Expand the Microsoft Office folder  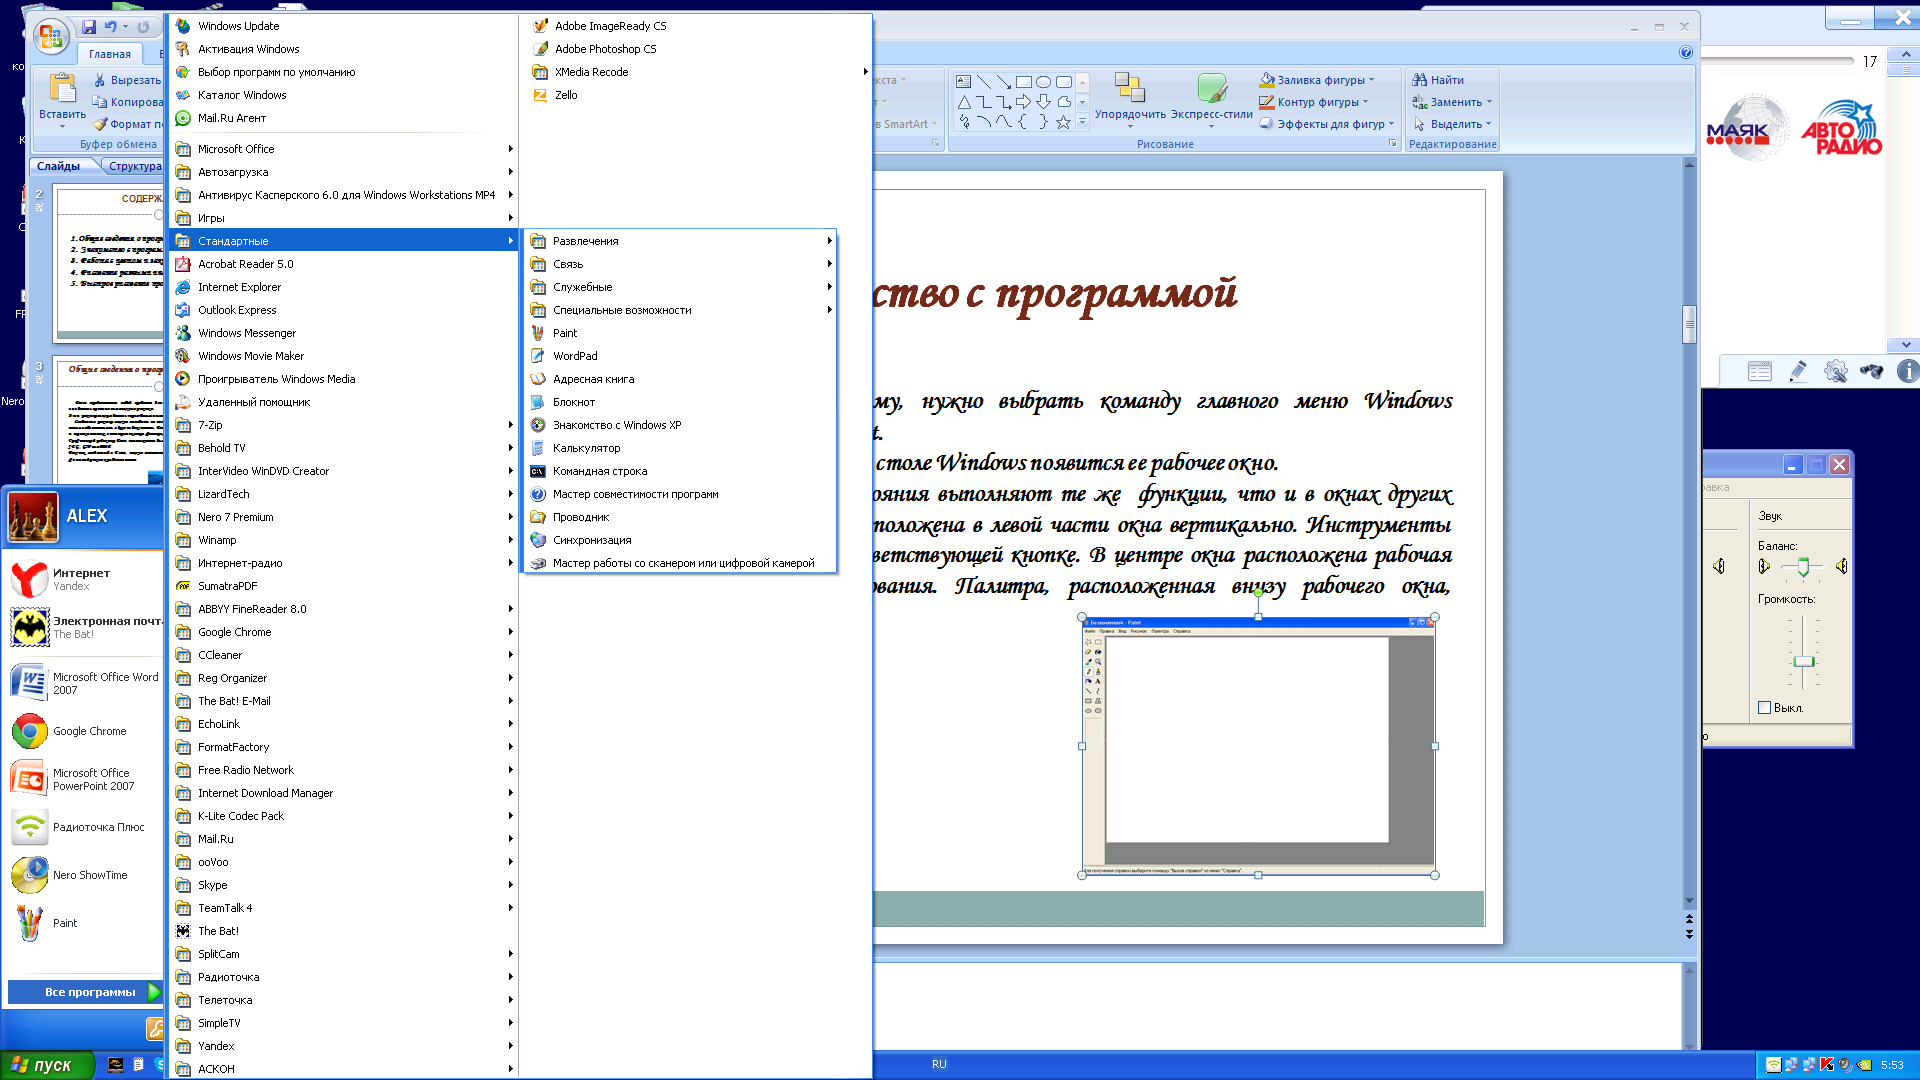tap(344, 149)
